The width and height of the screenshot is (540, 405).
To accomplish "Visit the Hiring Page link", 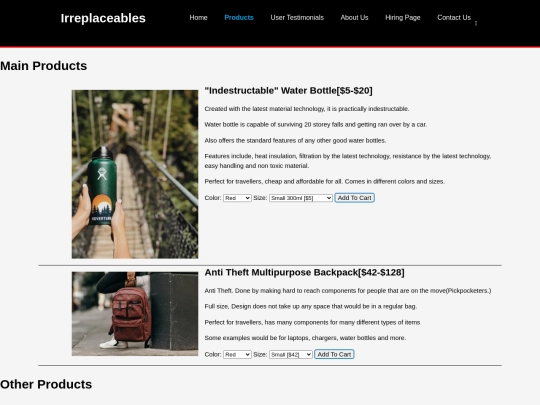I will tap(403, 18).
